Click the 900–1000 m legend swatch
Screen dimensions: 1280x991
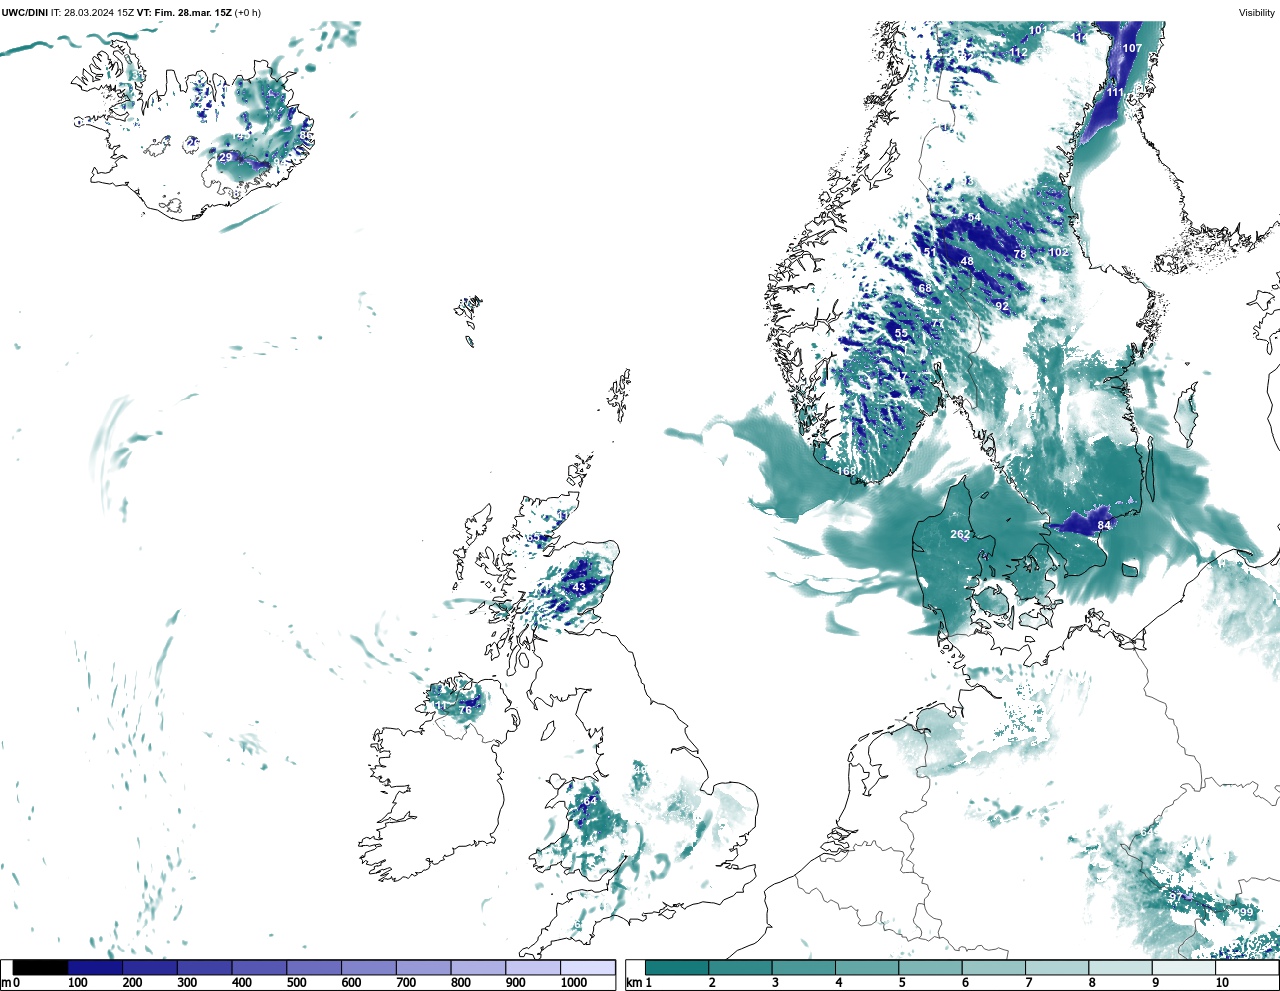pos(533,968)
